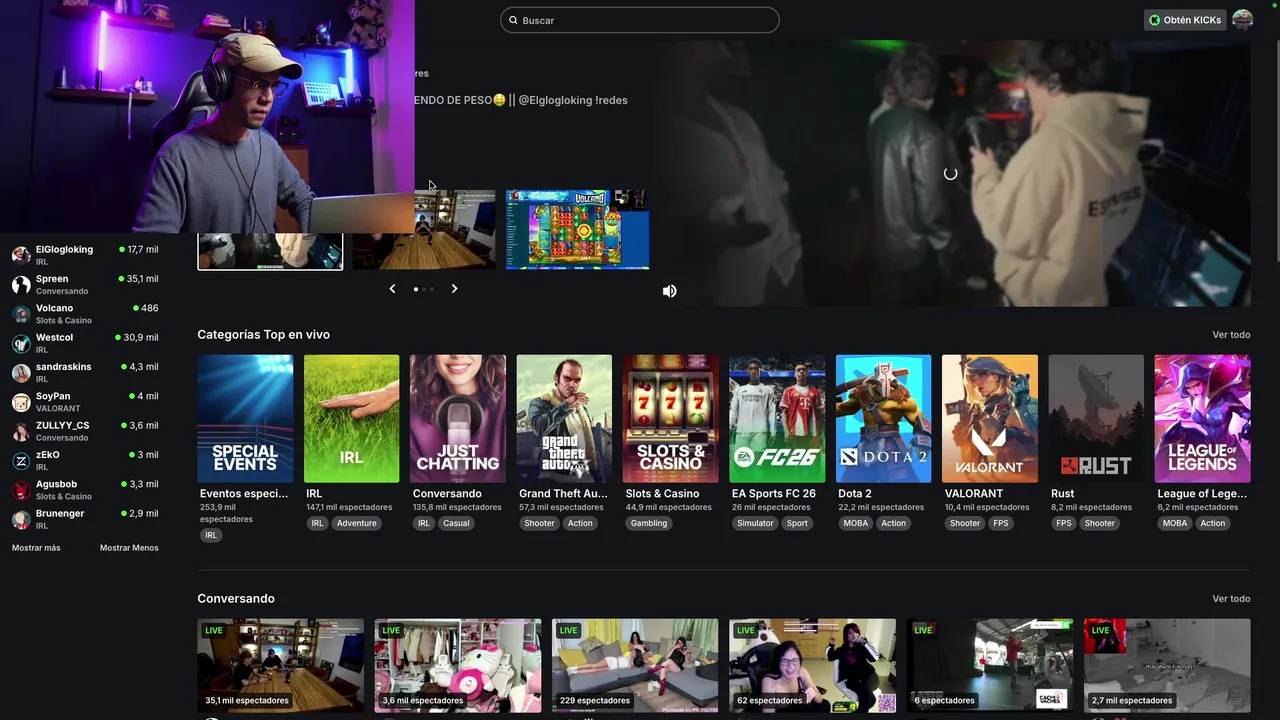
Task: Open Agusbob channel avatar
Action: click(21, 490)
